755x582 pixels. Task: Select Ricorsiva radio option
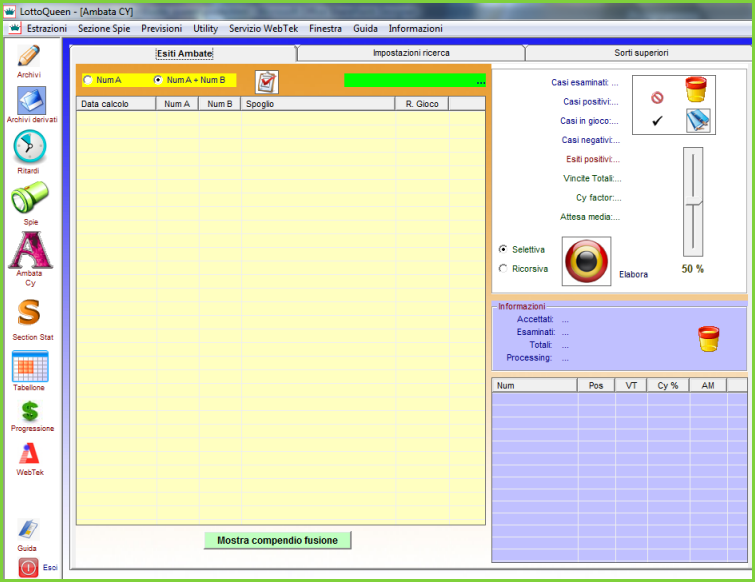tap(503, 269)
